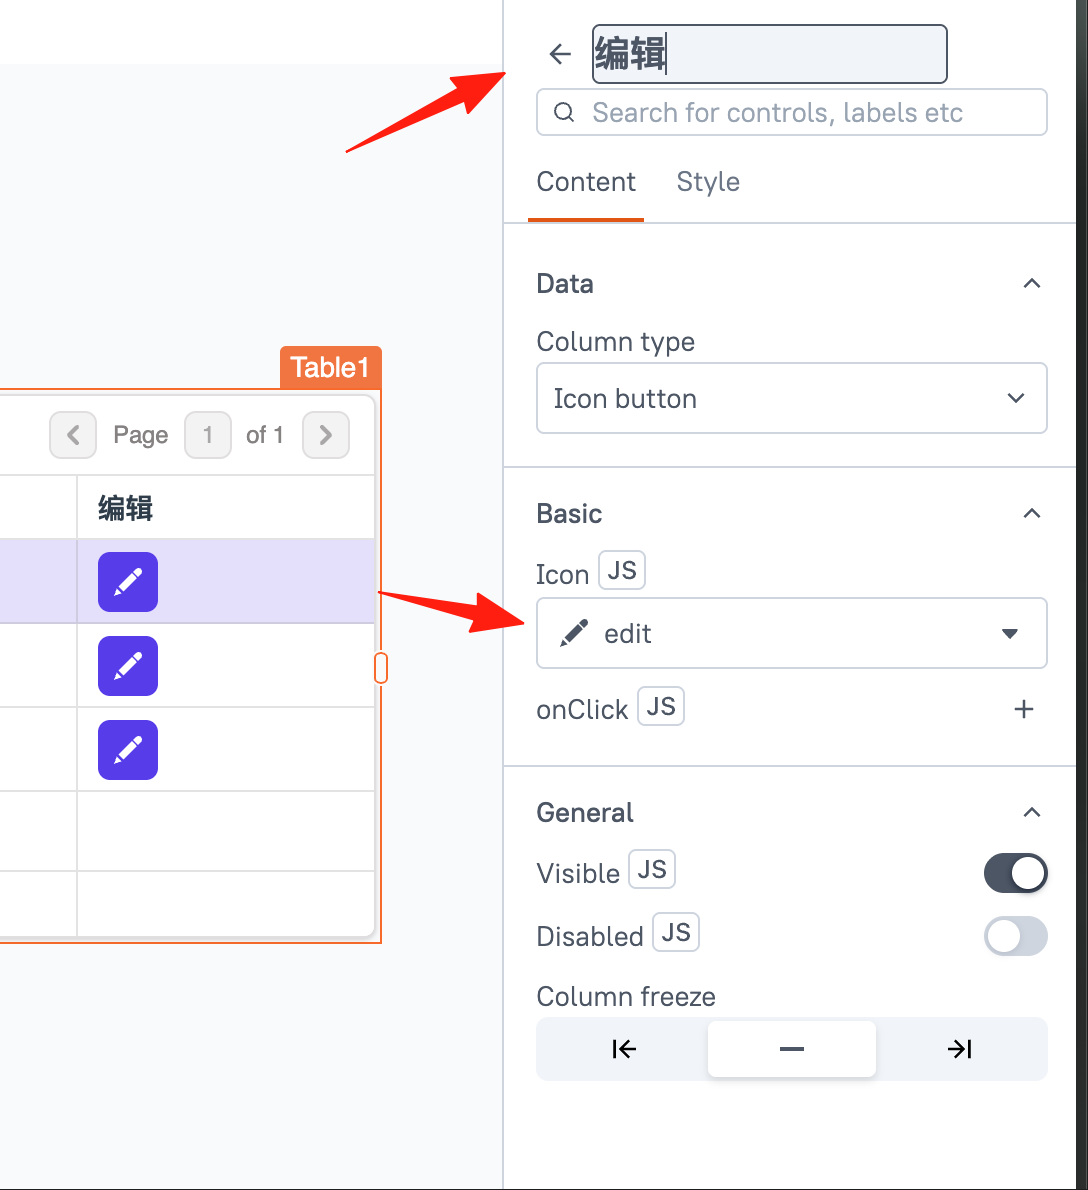The width and height of the screenshot is (1088, 1190).
Task: Click the edit pencil button in third row
Action: [127, 750]
